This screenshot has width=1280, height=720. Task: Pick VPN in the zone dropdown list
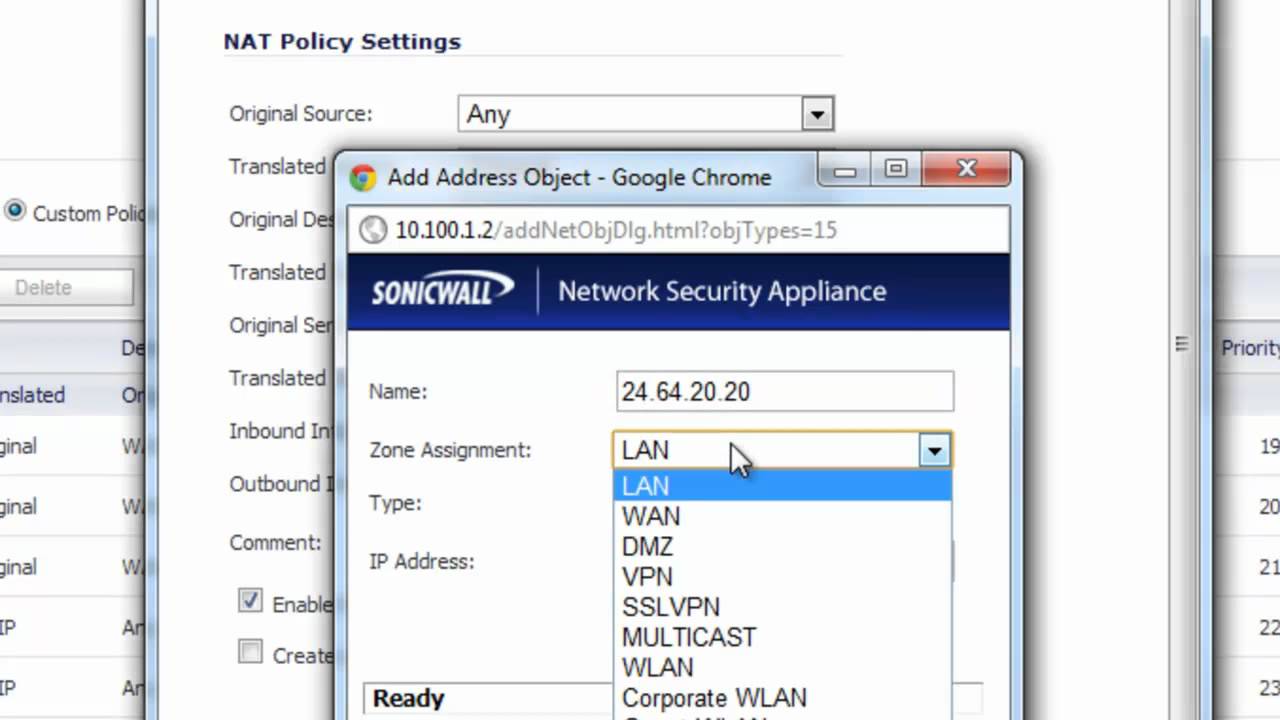click(x=647, y=577)
